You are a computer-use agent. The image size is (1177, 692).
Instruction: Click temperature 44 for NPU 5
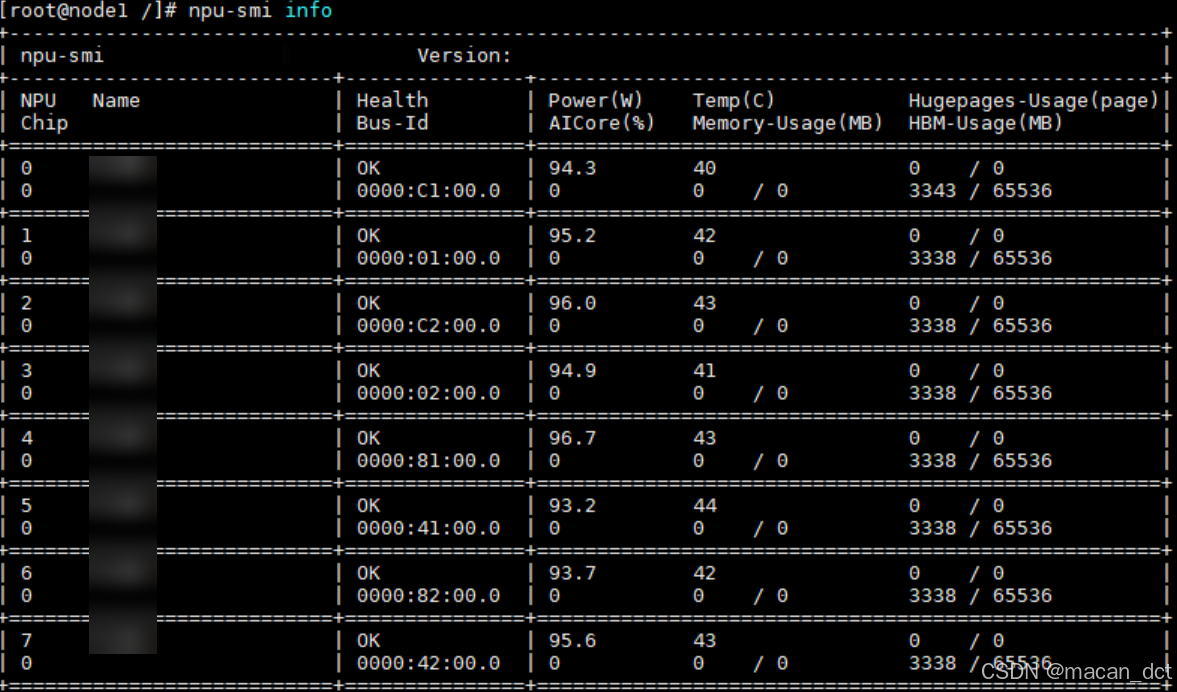tap(704, 506)
